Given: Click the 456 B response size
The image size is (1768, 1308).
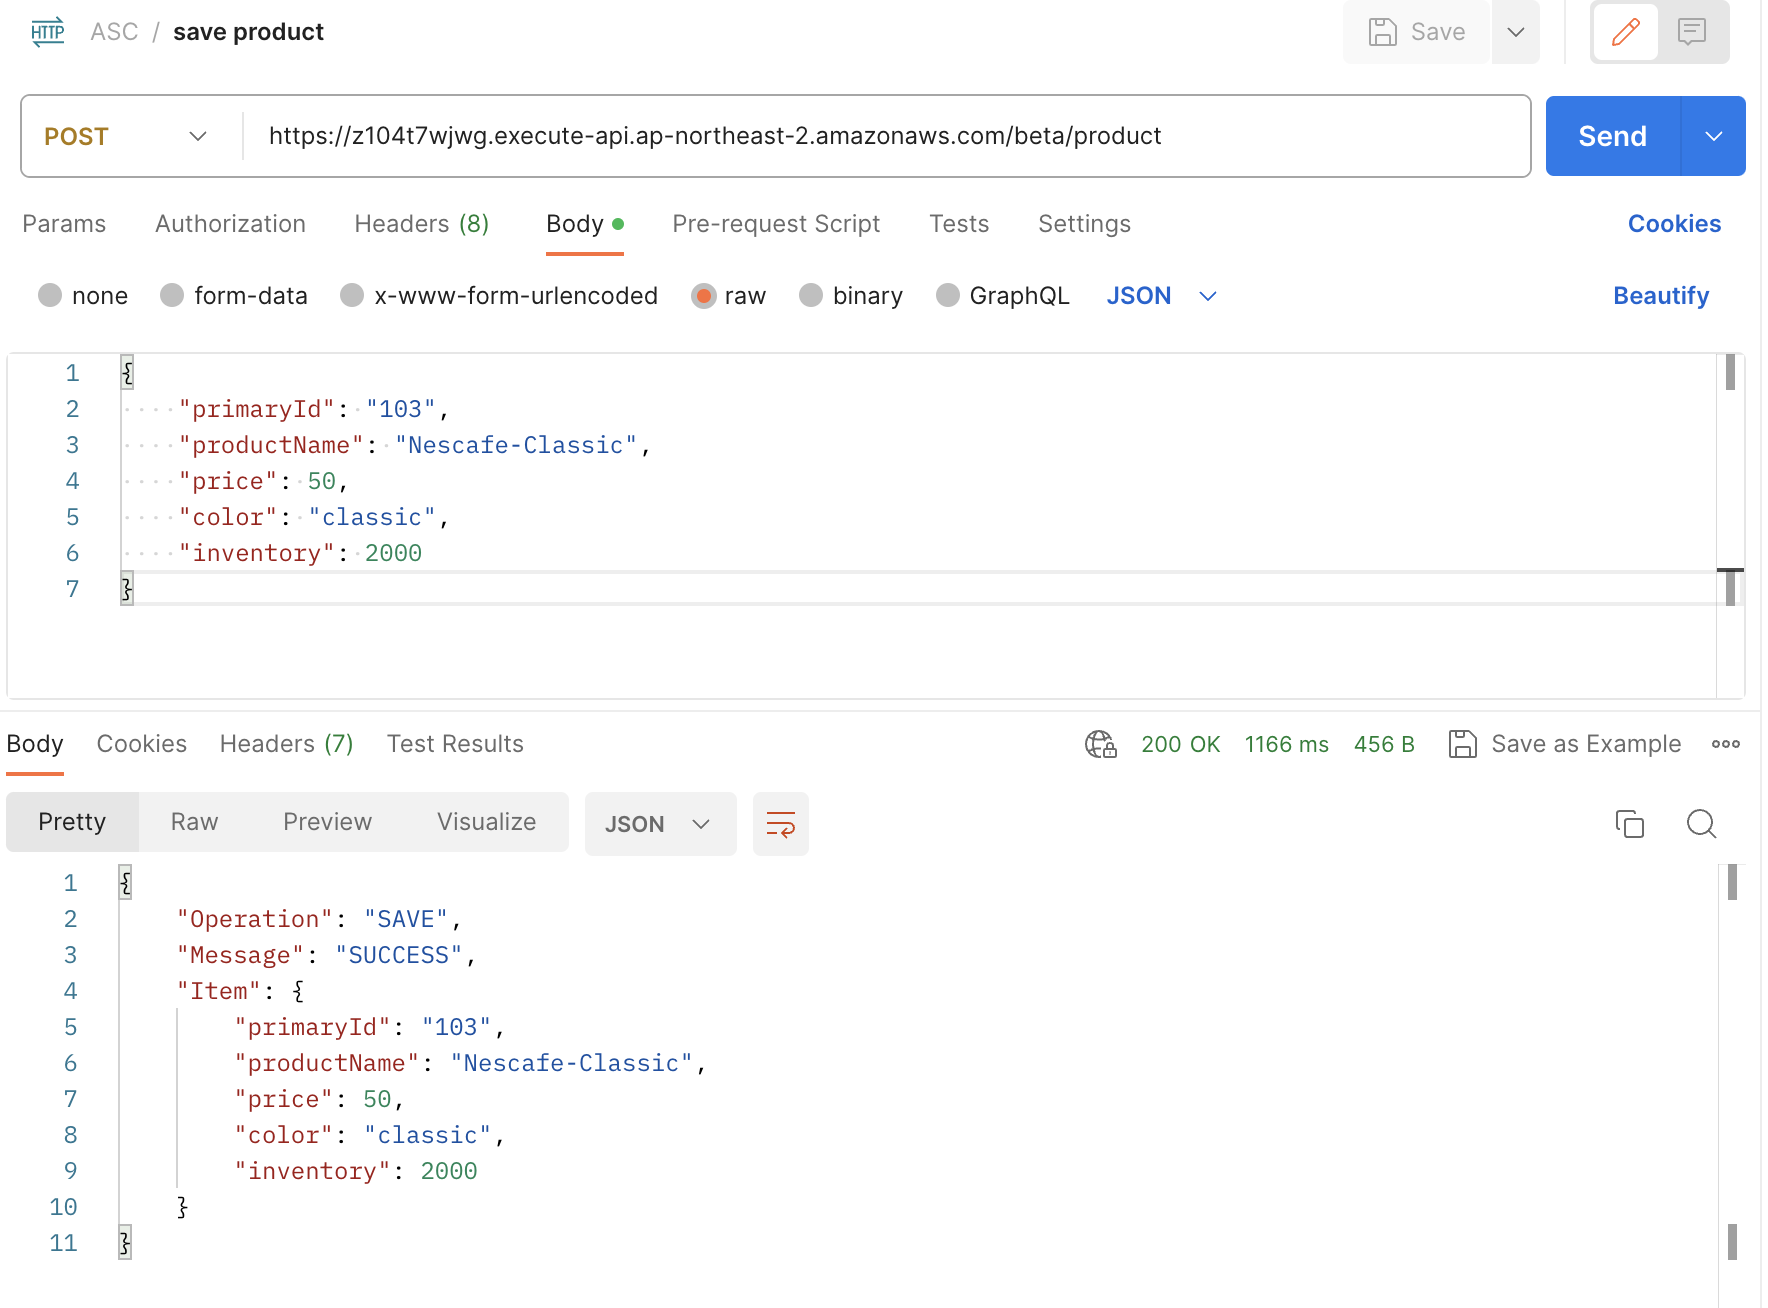Looking at the screenshot, I should 1384,744.
